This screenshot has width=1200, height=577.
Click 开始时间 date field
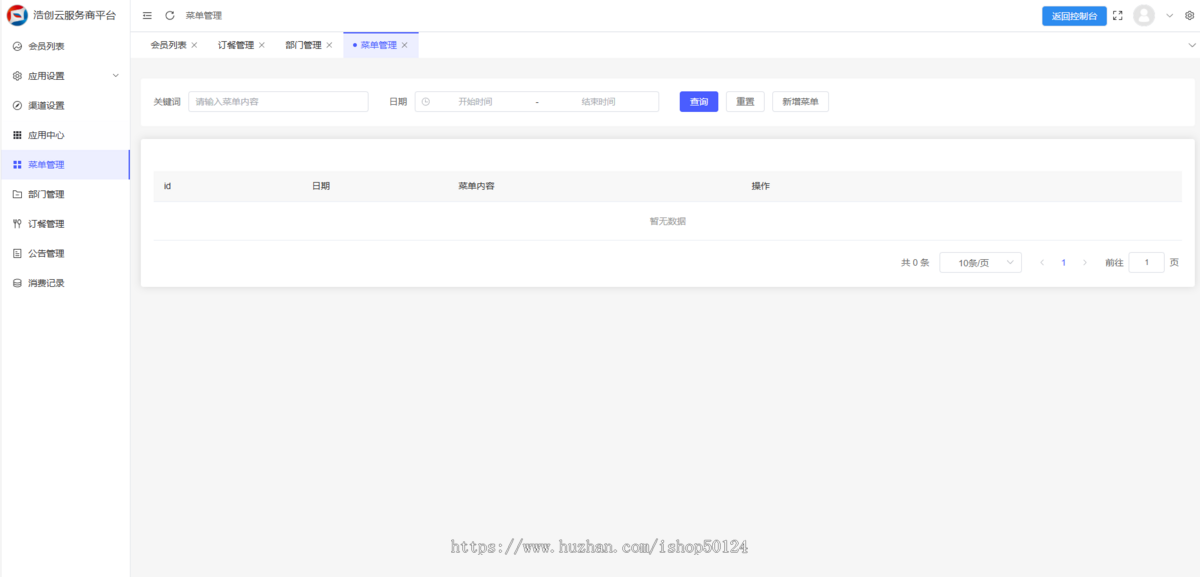[475, 102]
